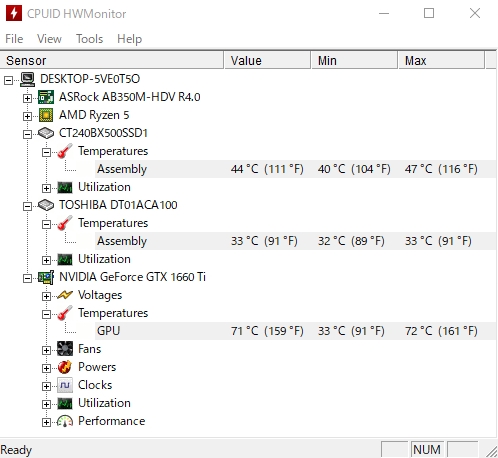
Task: Click the AMD Ryzen 5 CPU icon
Action: (x=46, y=115)
